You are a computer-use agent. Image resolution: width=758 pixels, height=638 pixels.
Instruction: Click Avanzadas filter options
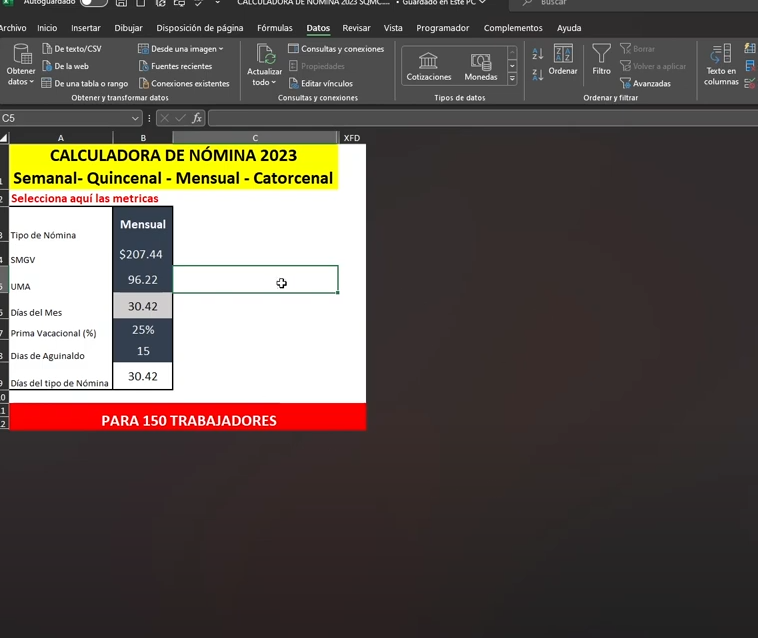645,84
